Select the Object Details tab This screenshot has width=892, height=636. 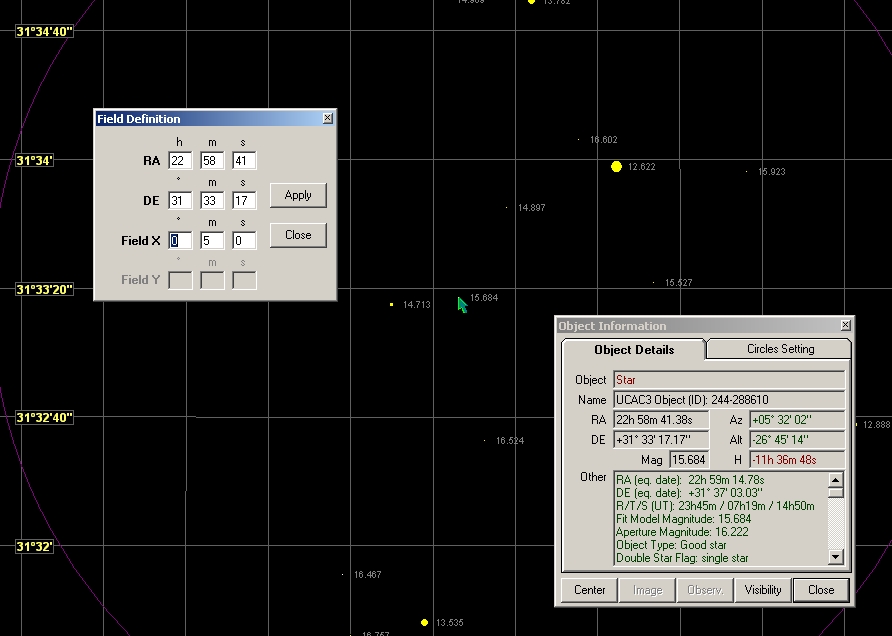click(x=634, y=350)
